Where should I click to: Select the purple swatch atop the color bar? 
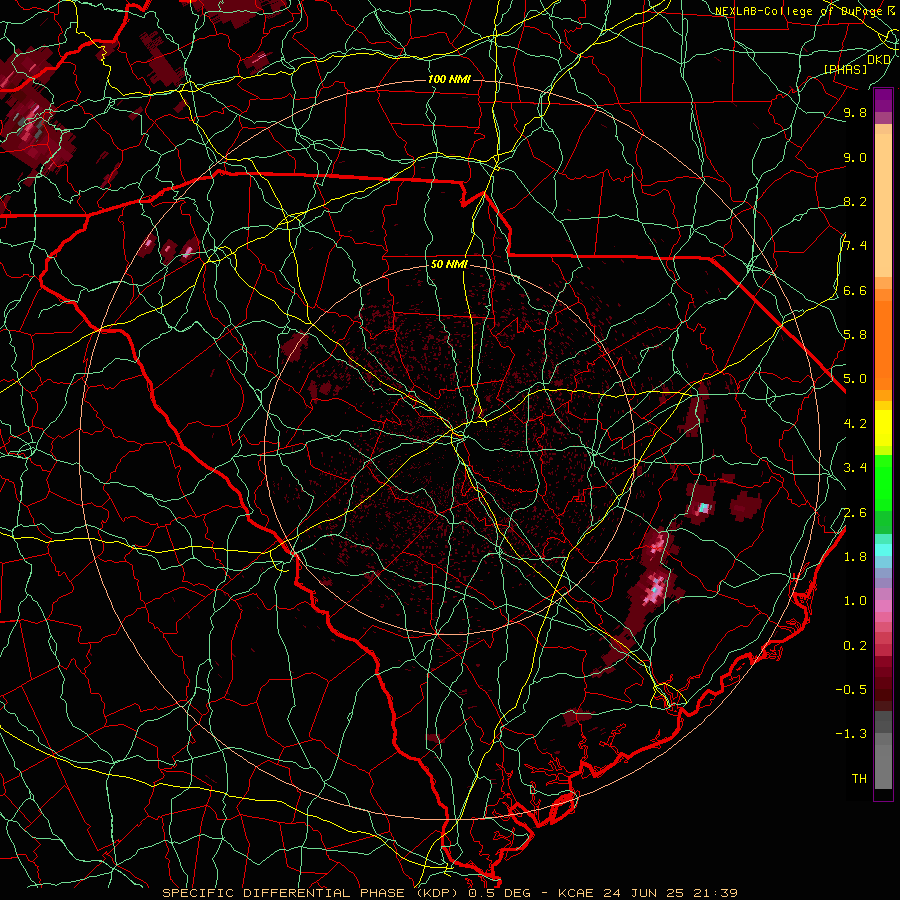883,100
